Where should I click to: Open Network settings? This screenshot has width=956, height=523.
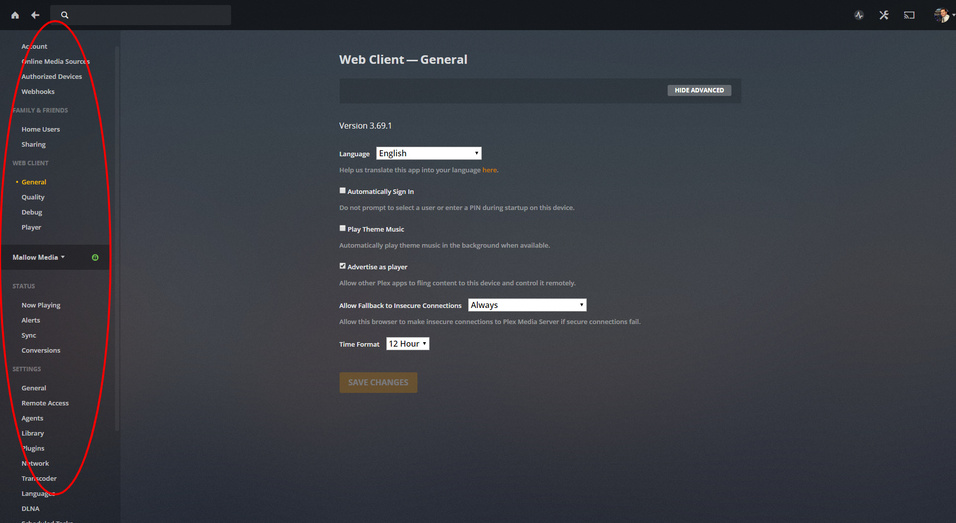pos(35,464)
